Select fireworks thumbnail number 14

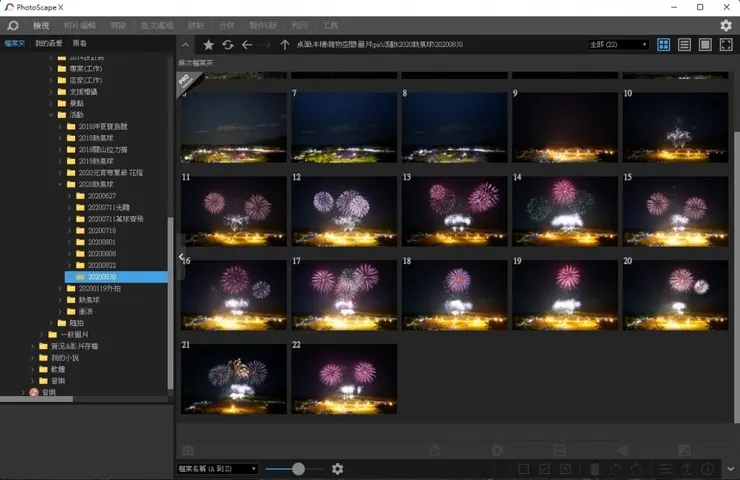tap(565, 212)
